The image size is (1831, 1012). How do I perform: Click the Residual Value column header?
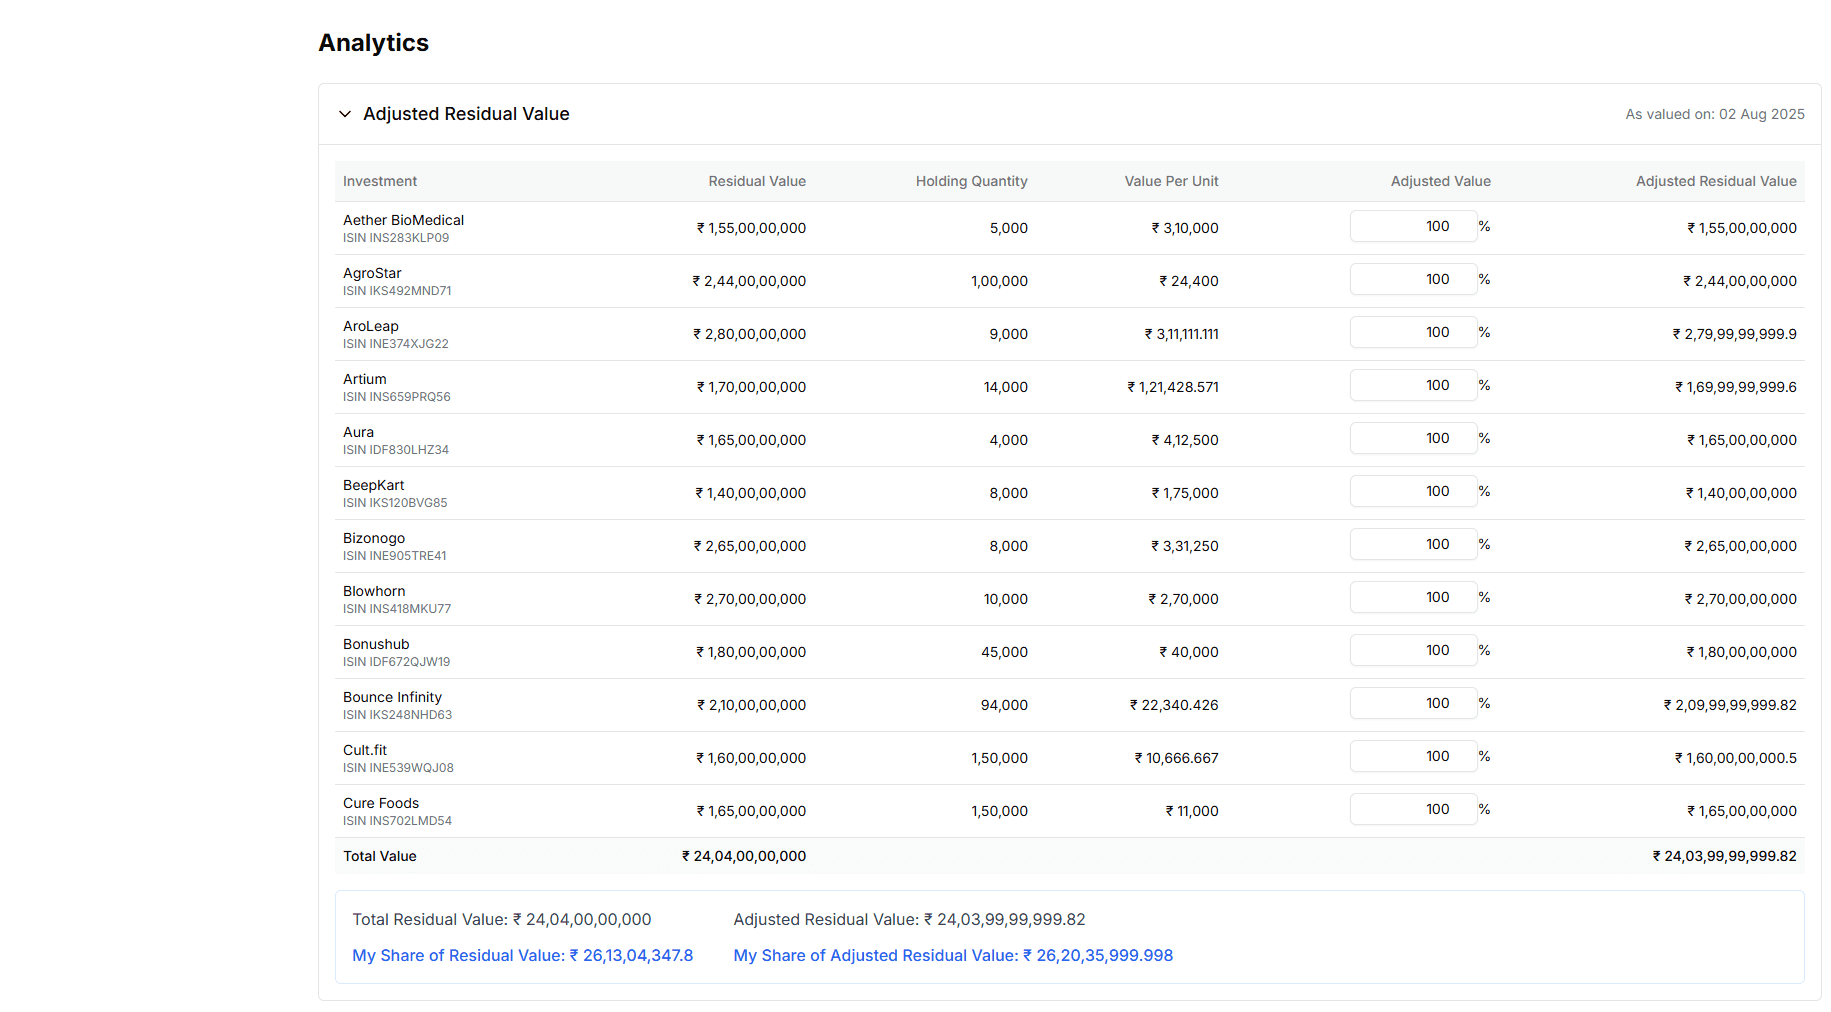(757, 181)
